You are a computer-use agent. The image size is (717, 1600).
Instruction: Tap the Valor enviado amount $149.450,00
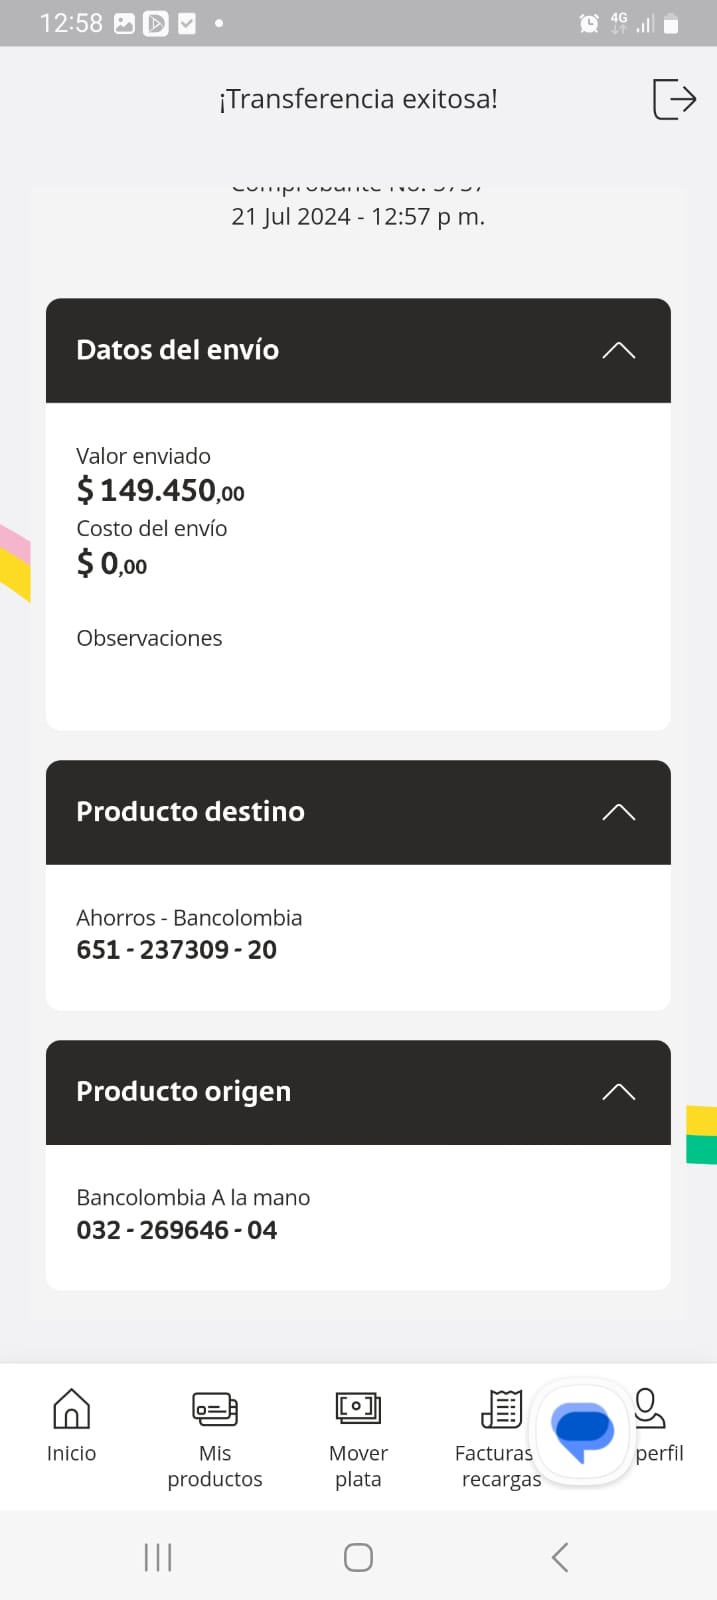(x=161, y=491)
